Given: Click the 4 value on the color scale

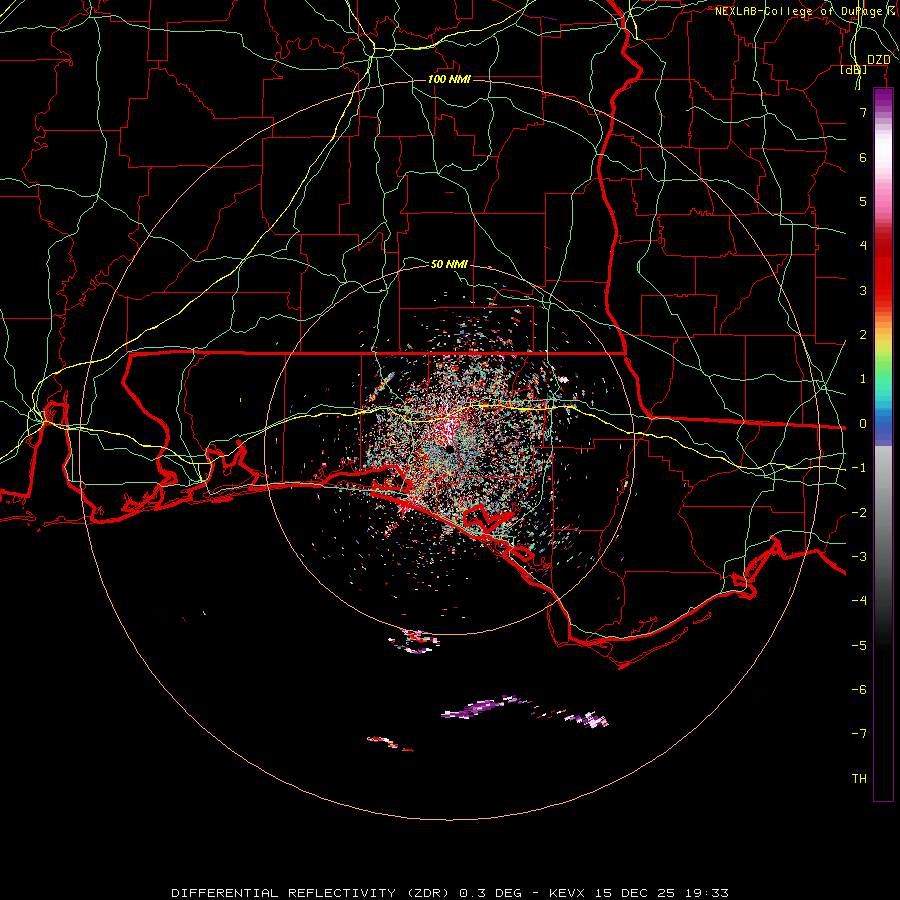Looking at the screenshot, I should (863, 246).
